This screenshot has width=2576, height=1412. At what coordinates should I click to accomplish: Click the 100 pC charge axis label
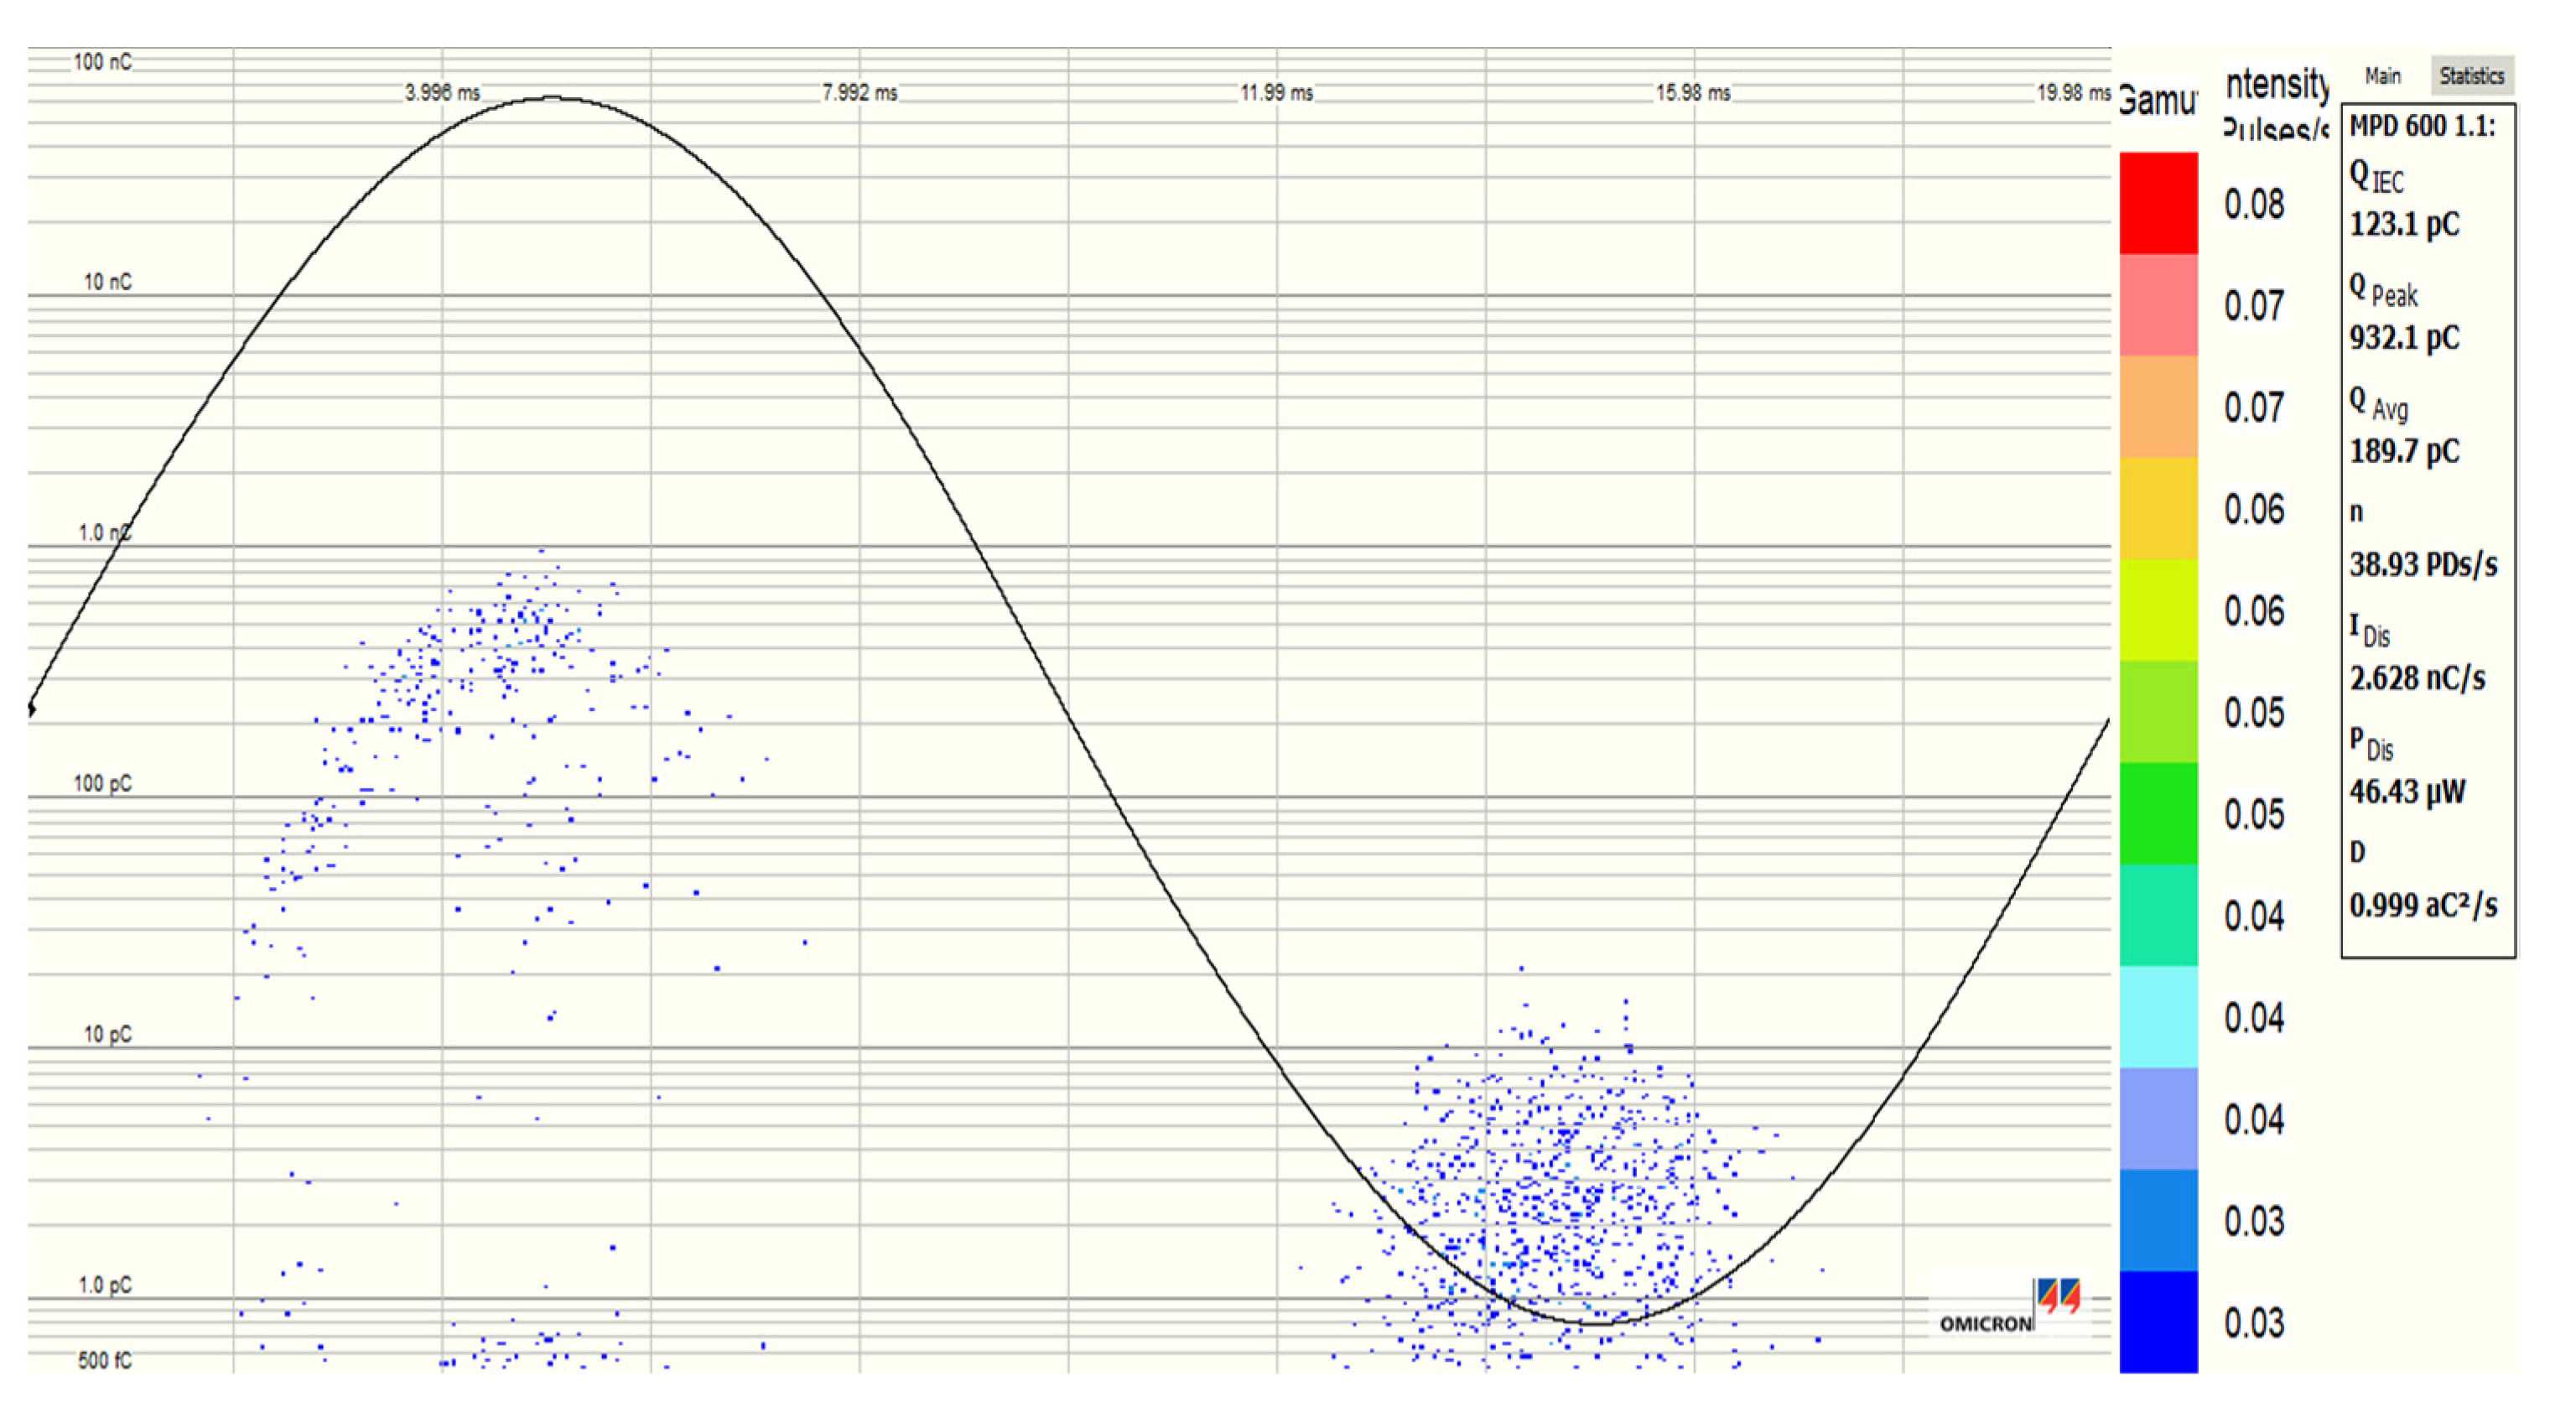103,783
